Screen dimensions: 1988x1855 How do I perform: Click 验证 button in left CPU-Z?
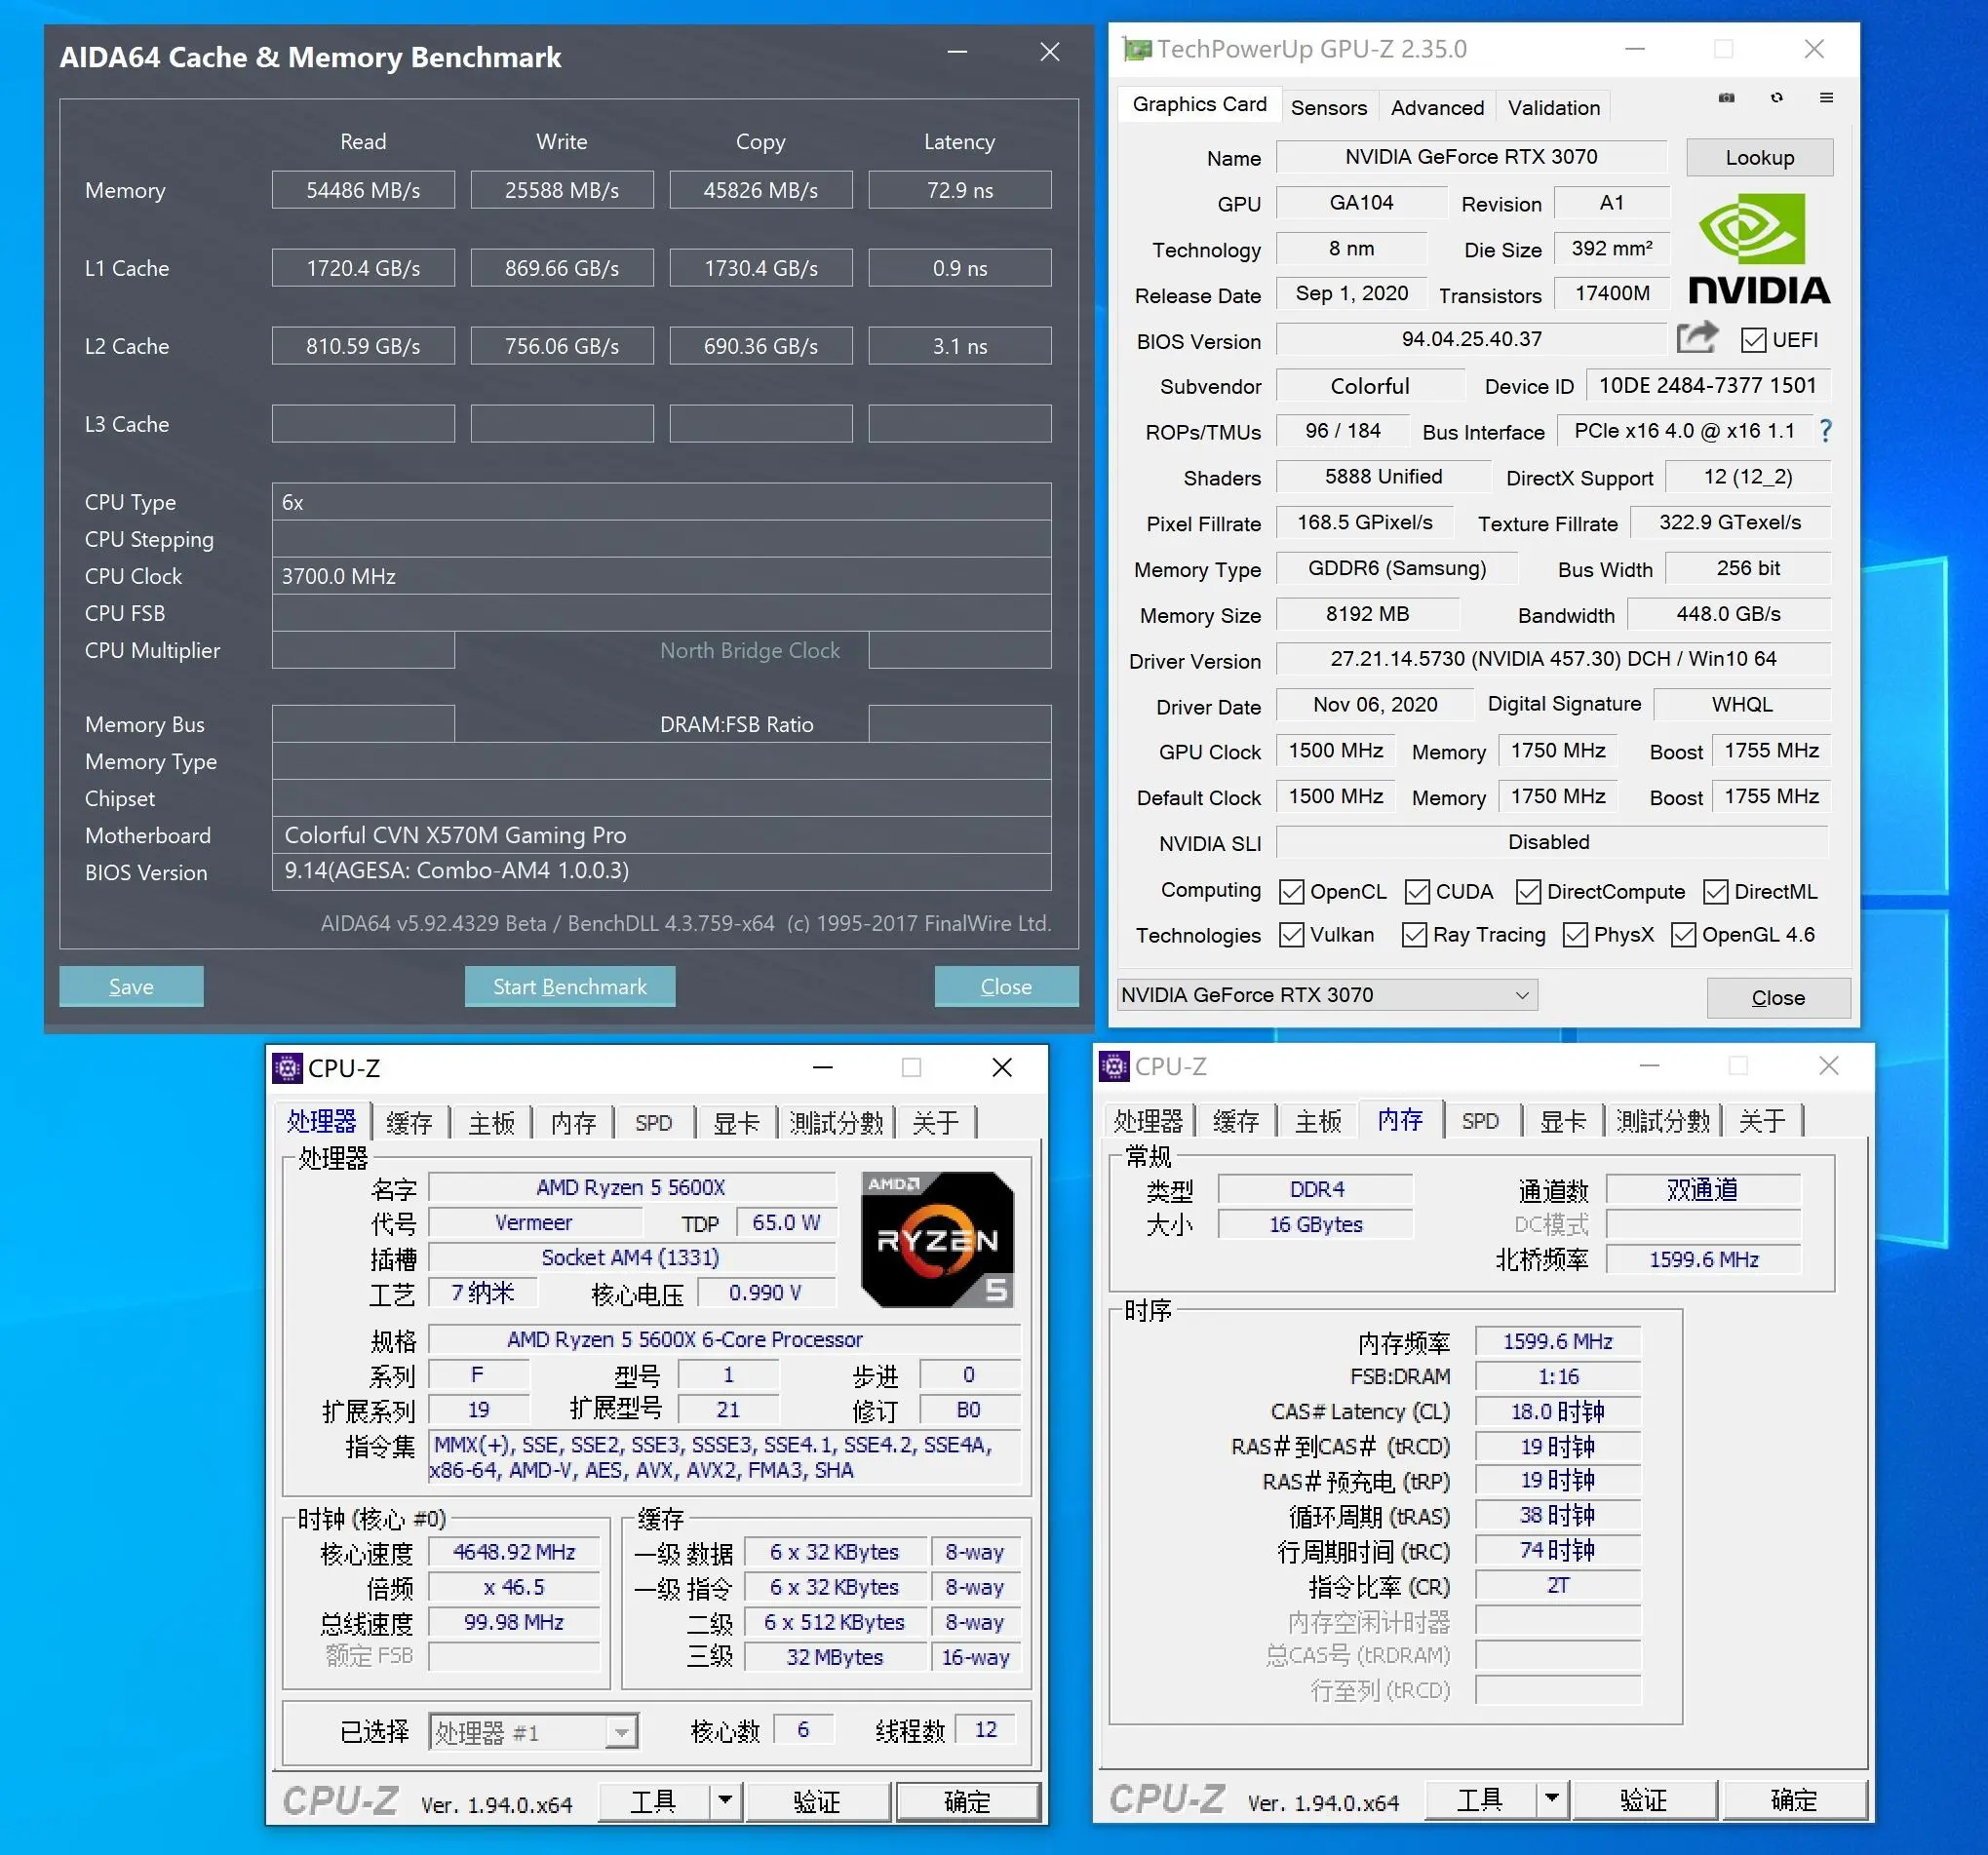pyautogui.click(x=817, y=1801)
